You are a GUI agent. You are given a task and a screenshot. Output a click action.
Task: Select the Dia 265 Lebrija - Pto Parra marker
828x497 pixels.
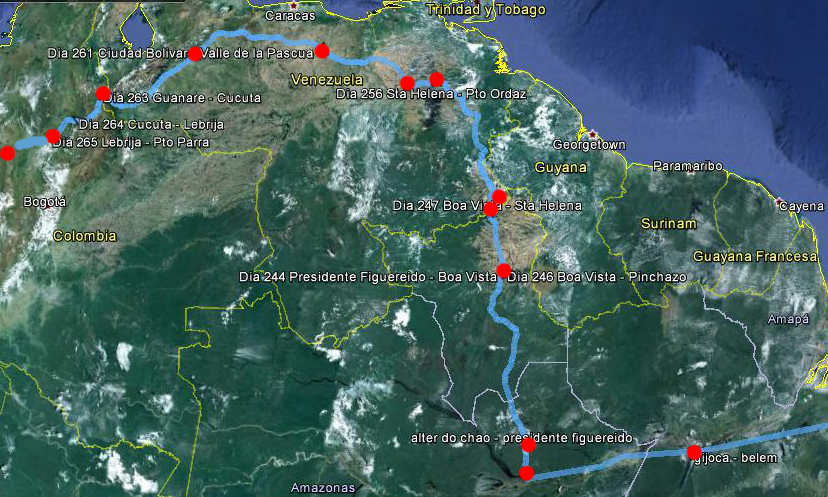(x=53, y=136)
